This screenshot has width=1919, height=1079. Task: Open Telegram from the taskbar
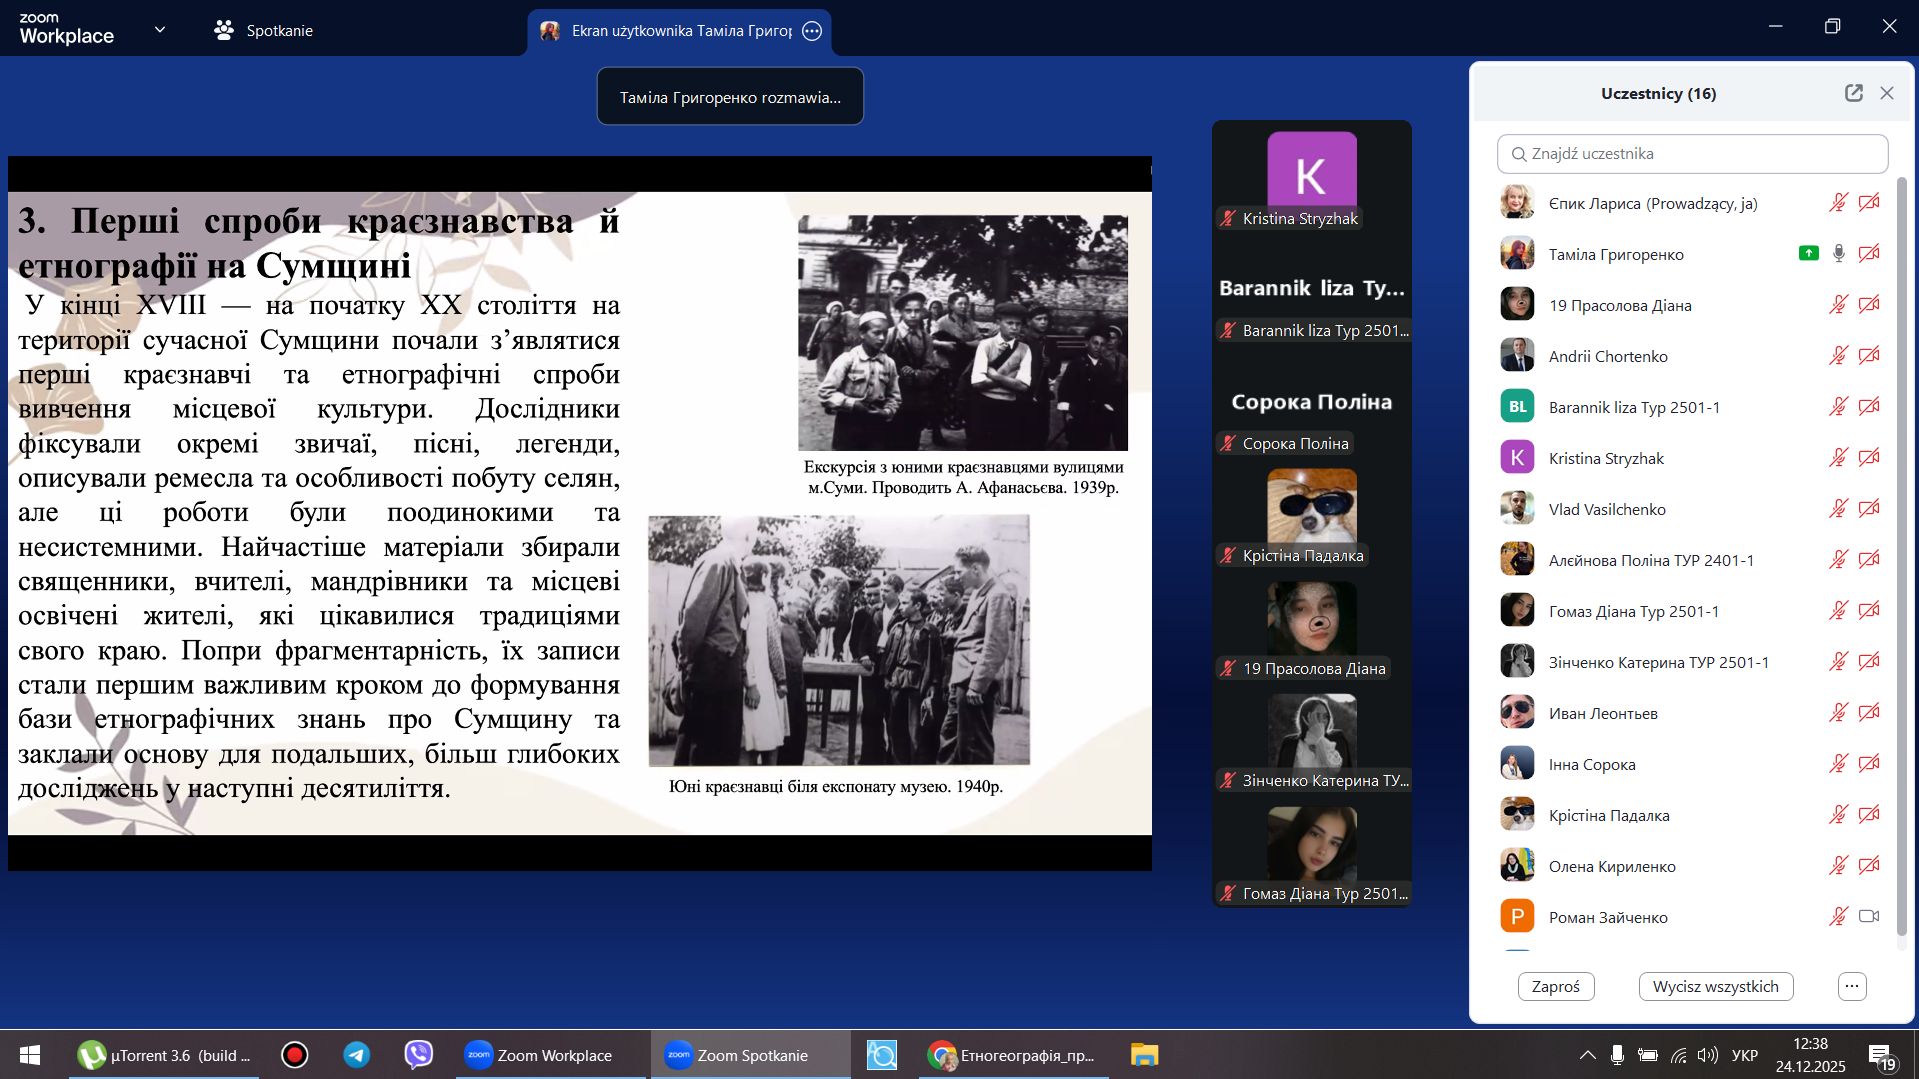click(356, 1055)
